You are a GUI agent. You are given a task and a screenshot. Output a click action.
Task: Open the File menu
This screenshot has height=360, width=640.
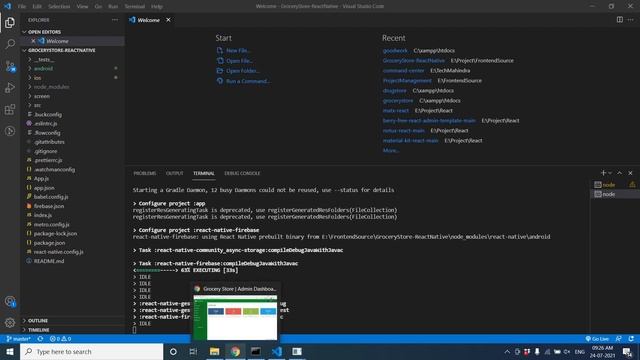coord(22,6)
